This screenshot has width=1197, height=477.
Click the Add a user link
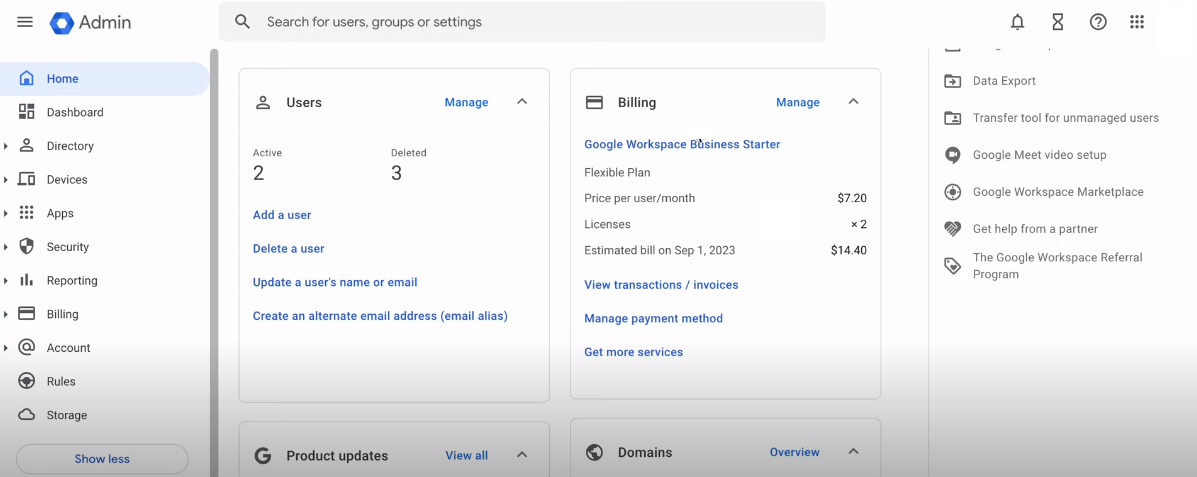click(x=282, y=215)
